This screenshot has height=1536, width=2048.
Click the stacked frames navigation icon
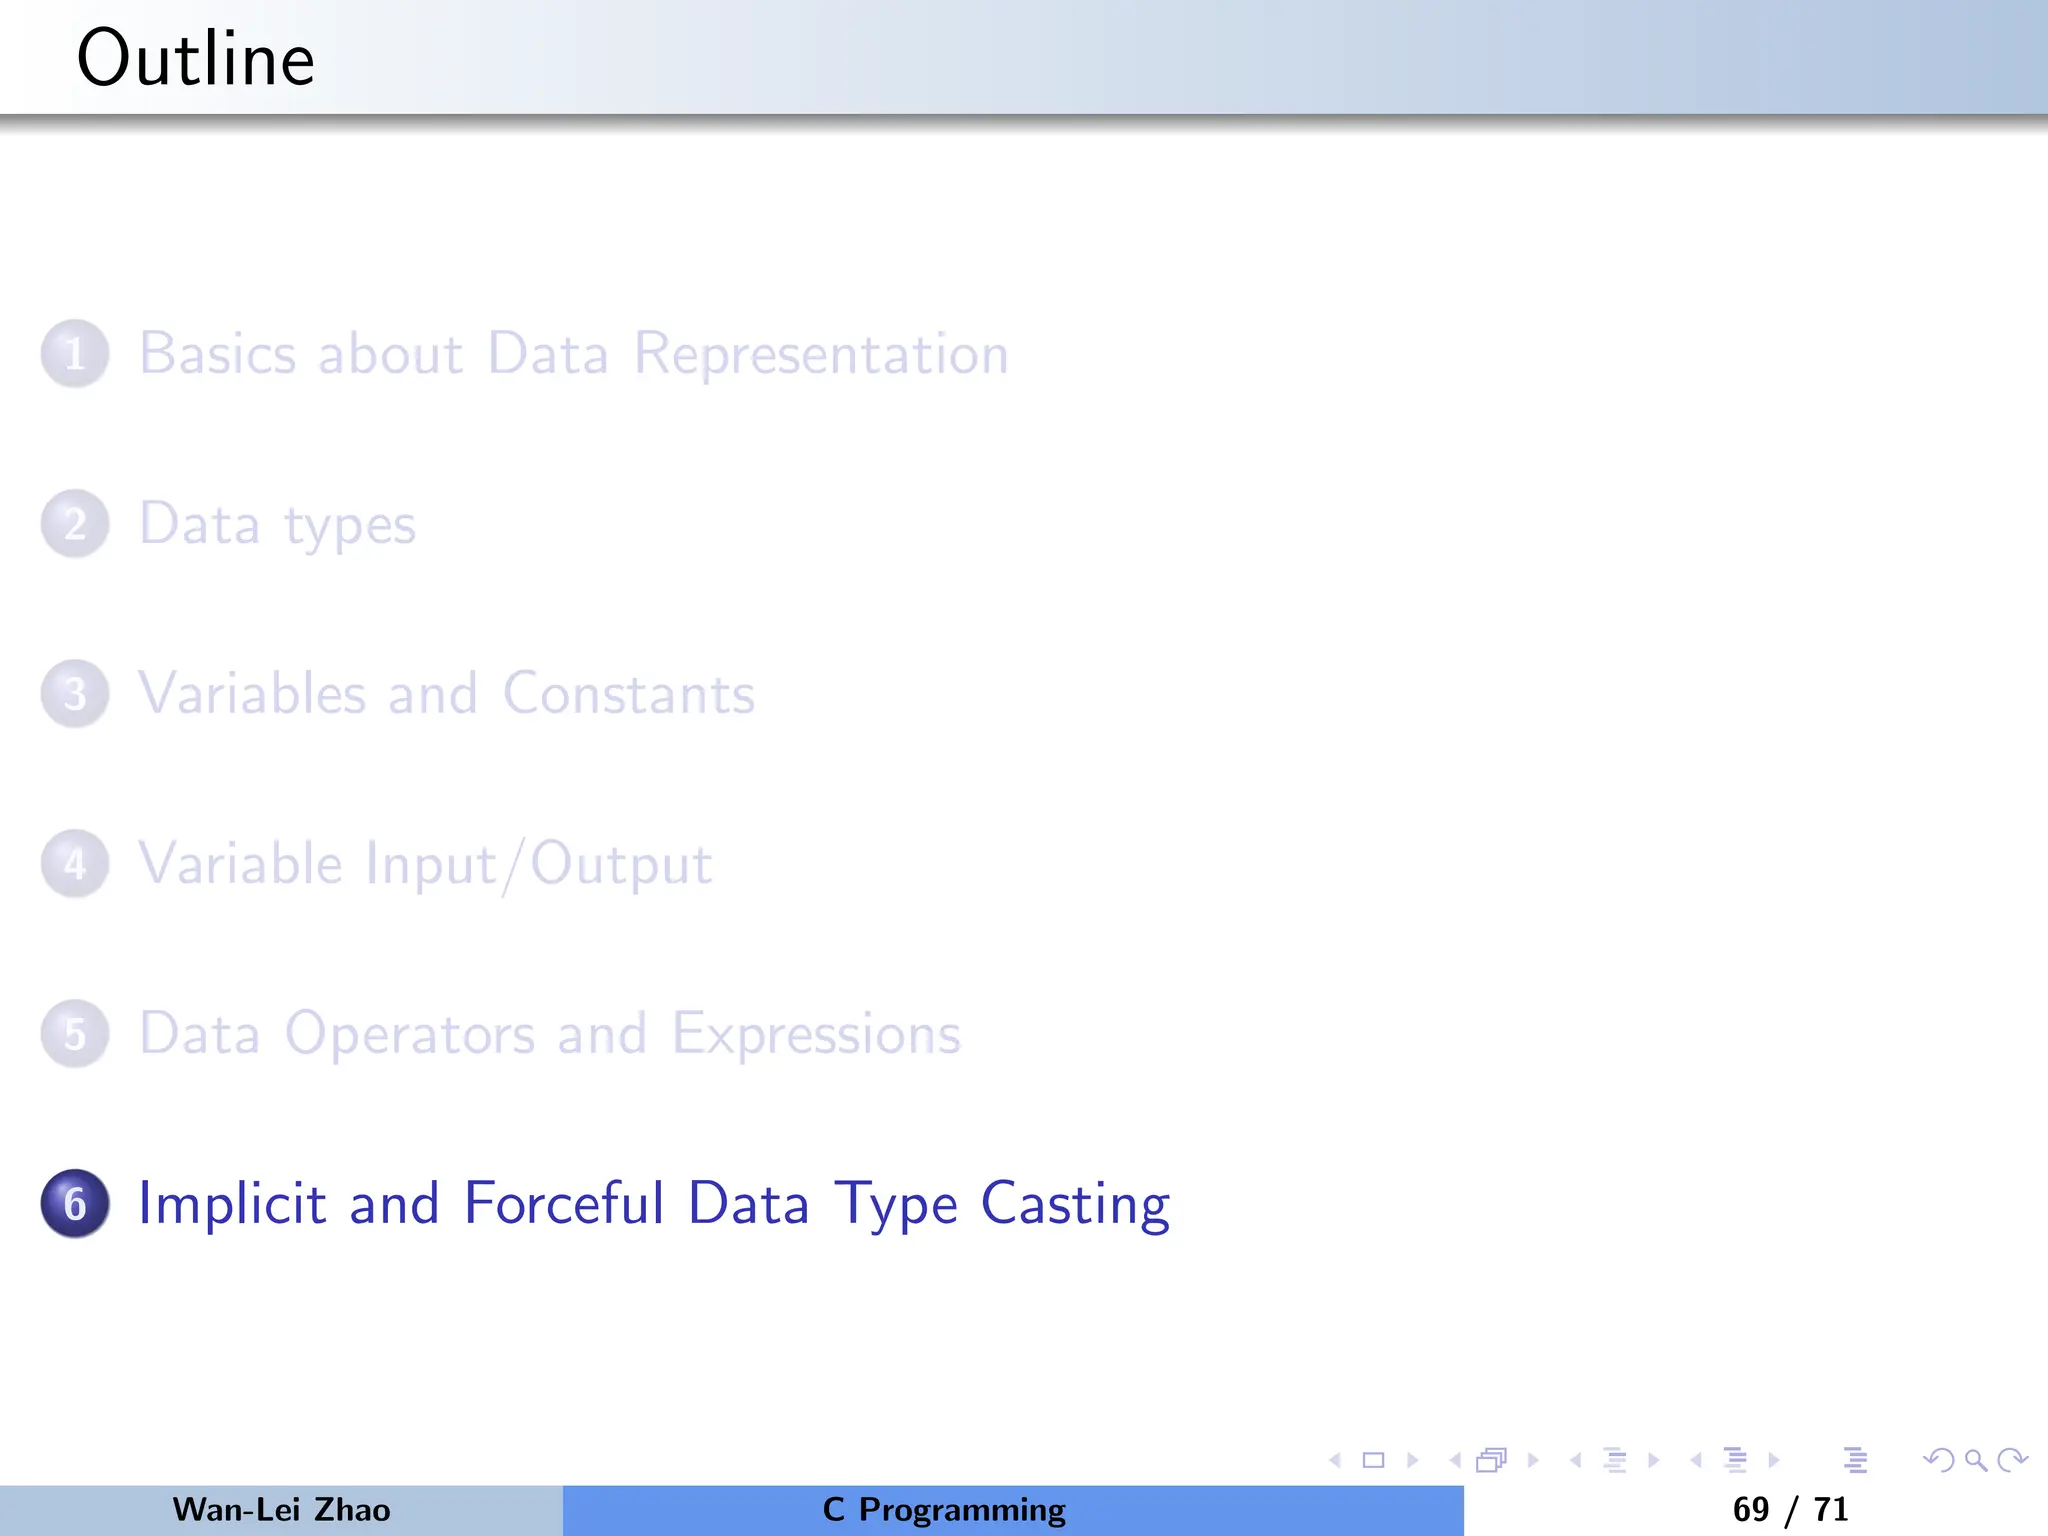pos(1491,1460)
